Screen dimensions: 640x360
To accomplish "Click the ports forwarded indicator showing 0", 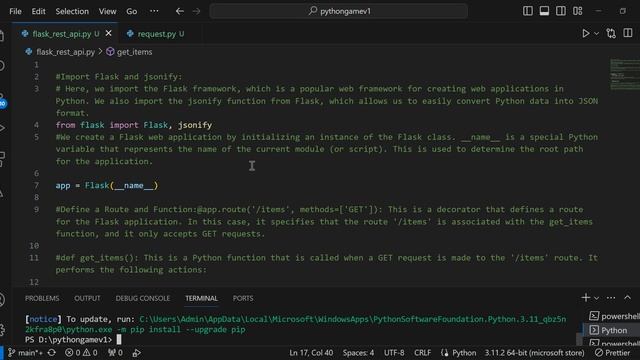I will 115,353.
